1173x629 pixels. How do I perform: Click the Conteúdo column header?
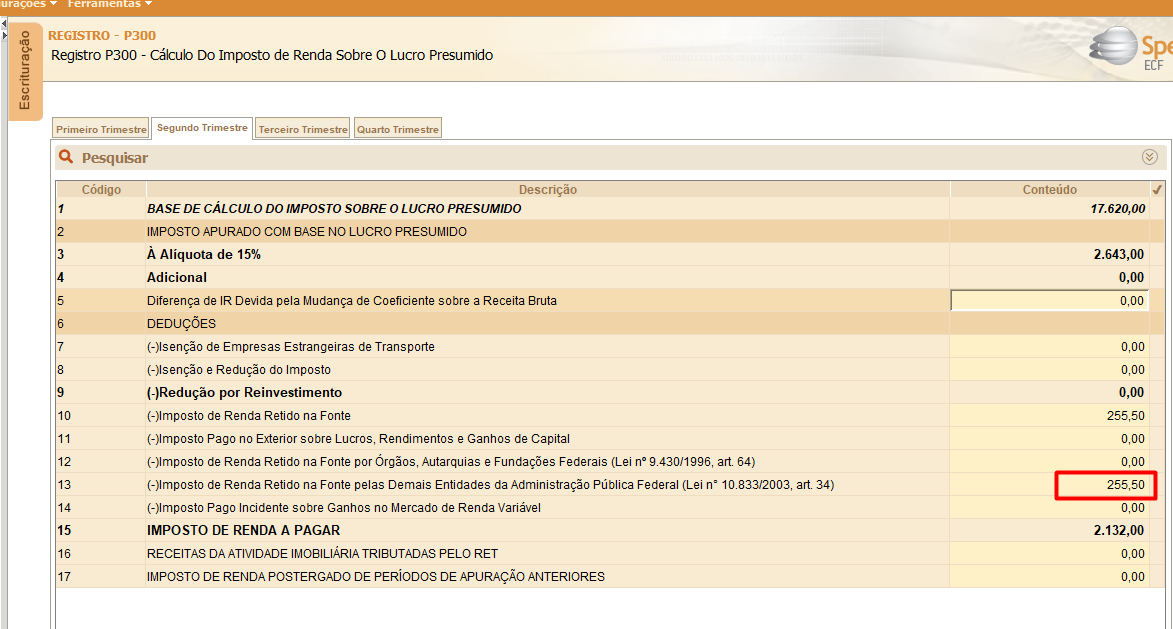[1050, 189]
